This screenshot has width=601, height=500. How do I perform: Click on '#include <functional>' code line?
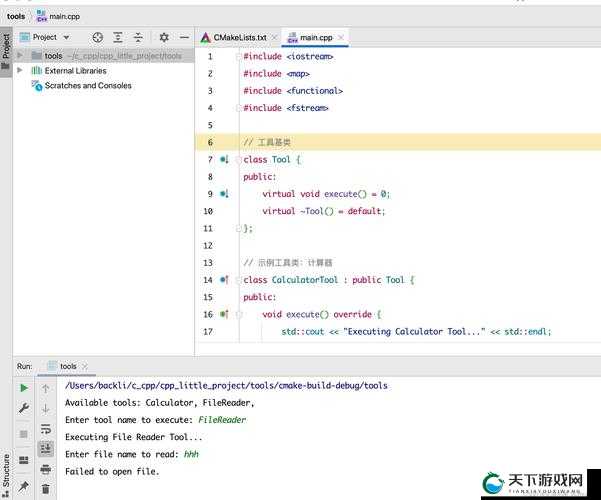293,91
